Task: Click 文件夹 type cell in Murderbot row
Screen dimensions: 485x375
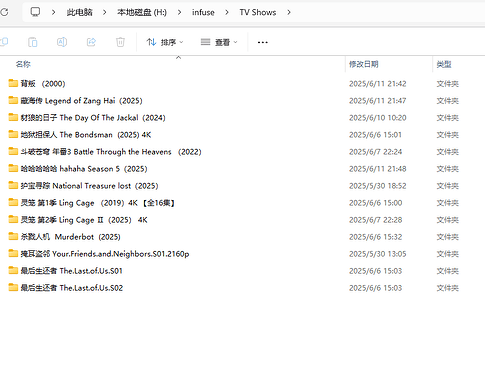Action: (x=448, y=237)
